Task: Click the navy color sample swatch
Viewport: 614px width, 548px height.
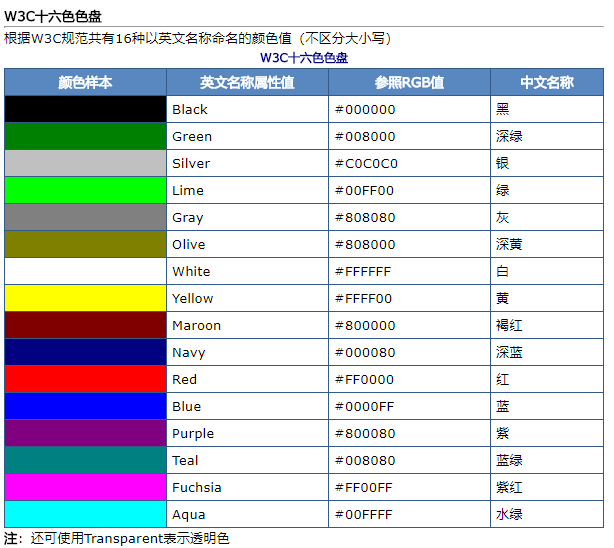Action: [86, 353]
